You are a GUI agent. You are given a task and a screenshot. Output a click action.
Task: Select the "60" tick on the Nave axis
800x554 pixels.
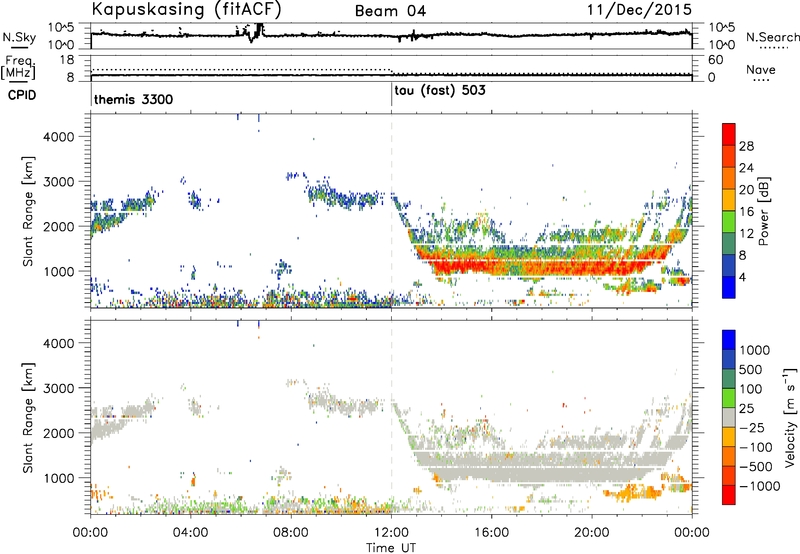pos(716,60)
